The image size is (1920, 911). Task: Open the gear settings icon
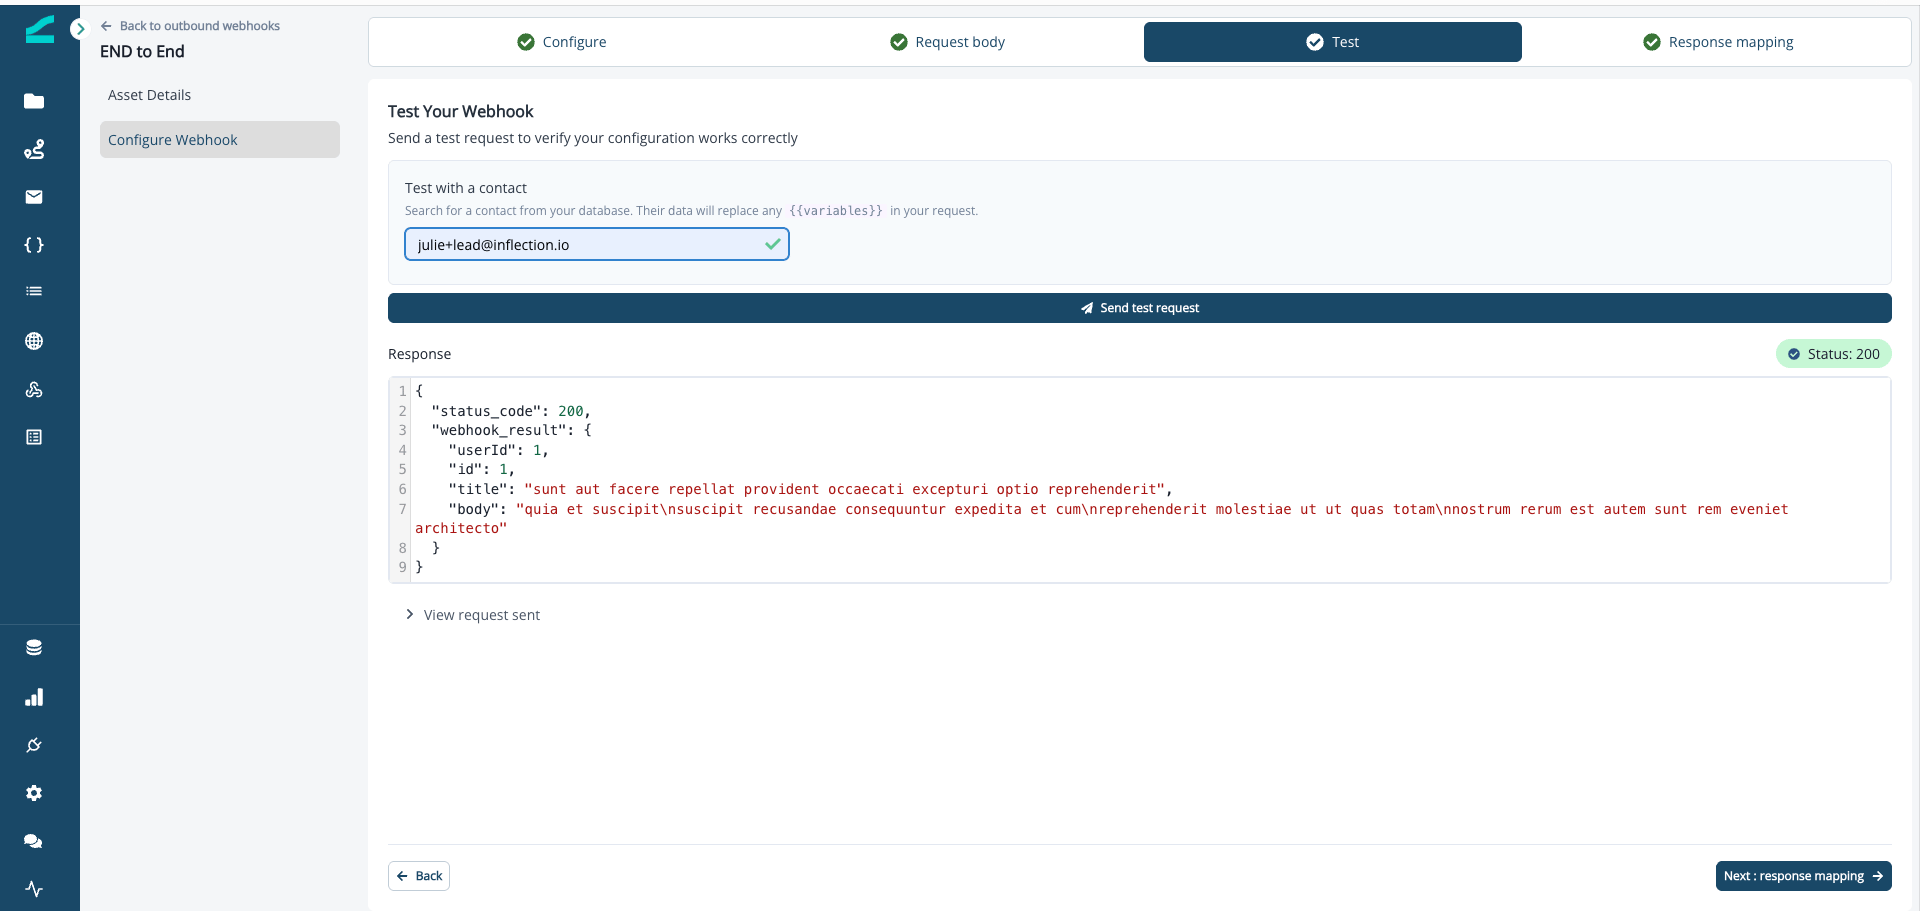(34, 793)
